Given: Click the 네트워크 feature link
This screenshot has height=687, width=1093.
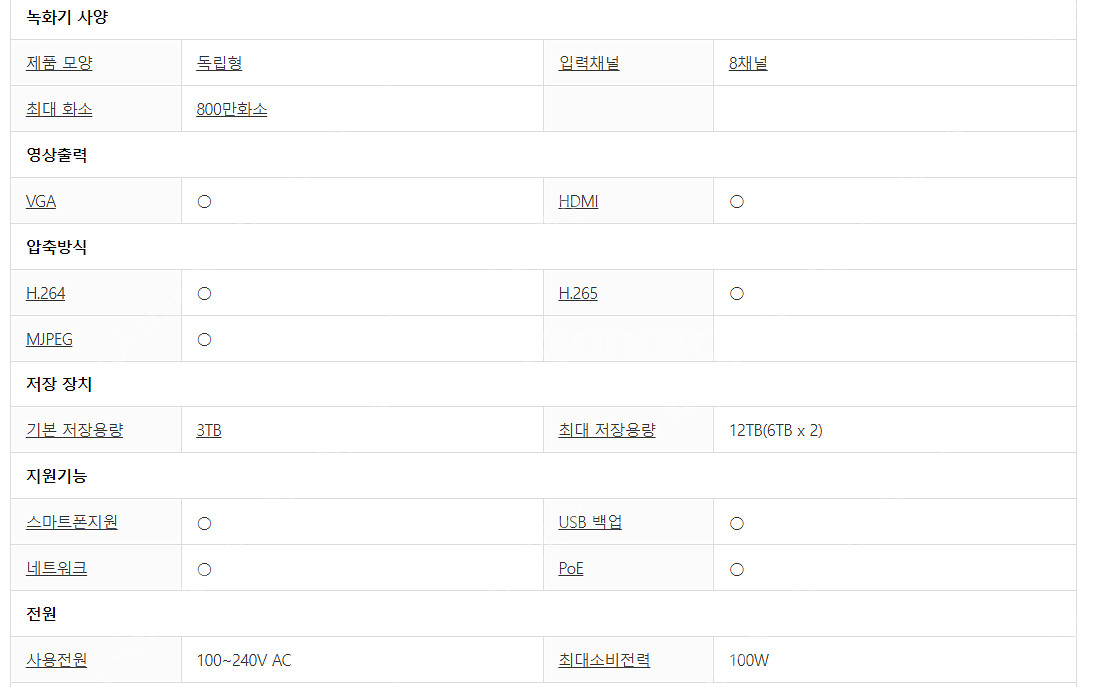Looking at the screenshot, I should [x=56, y=568].
